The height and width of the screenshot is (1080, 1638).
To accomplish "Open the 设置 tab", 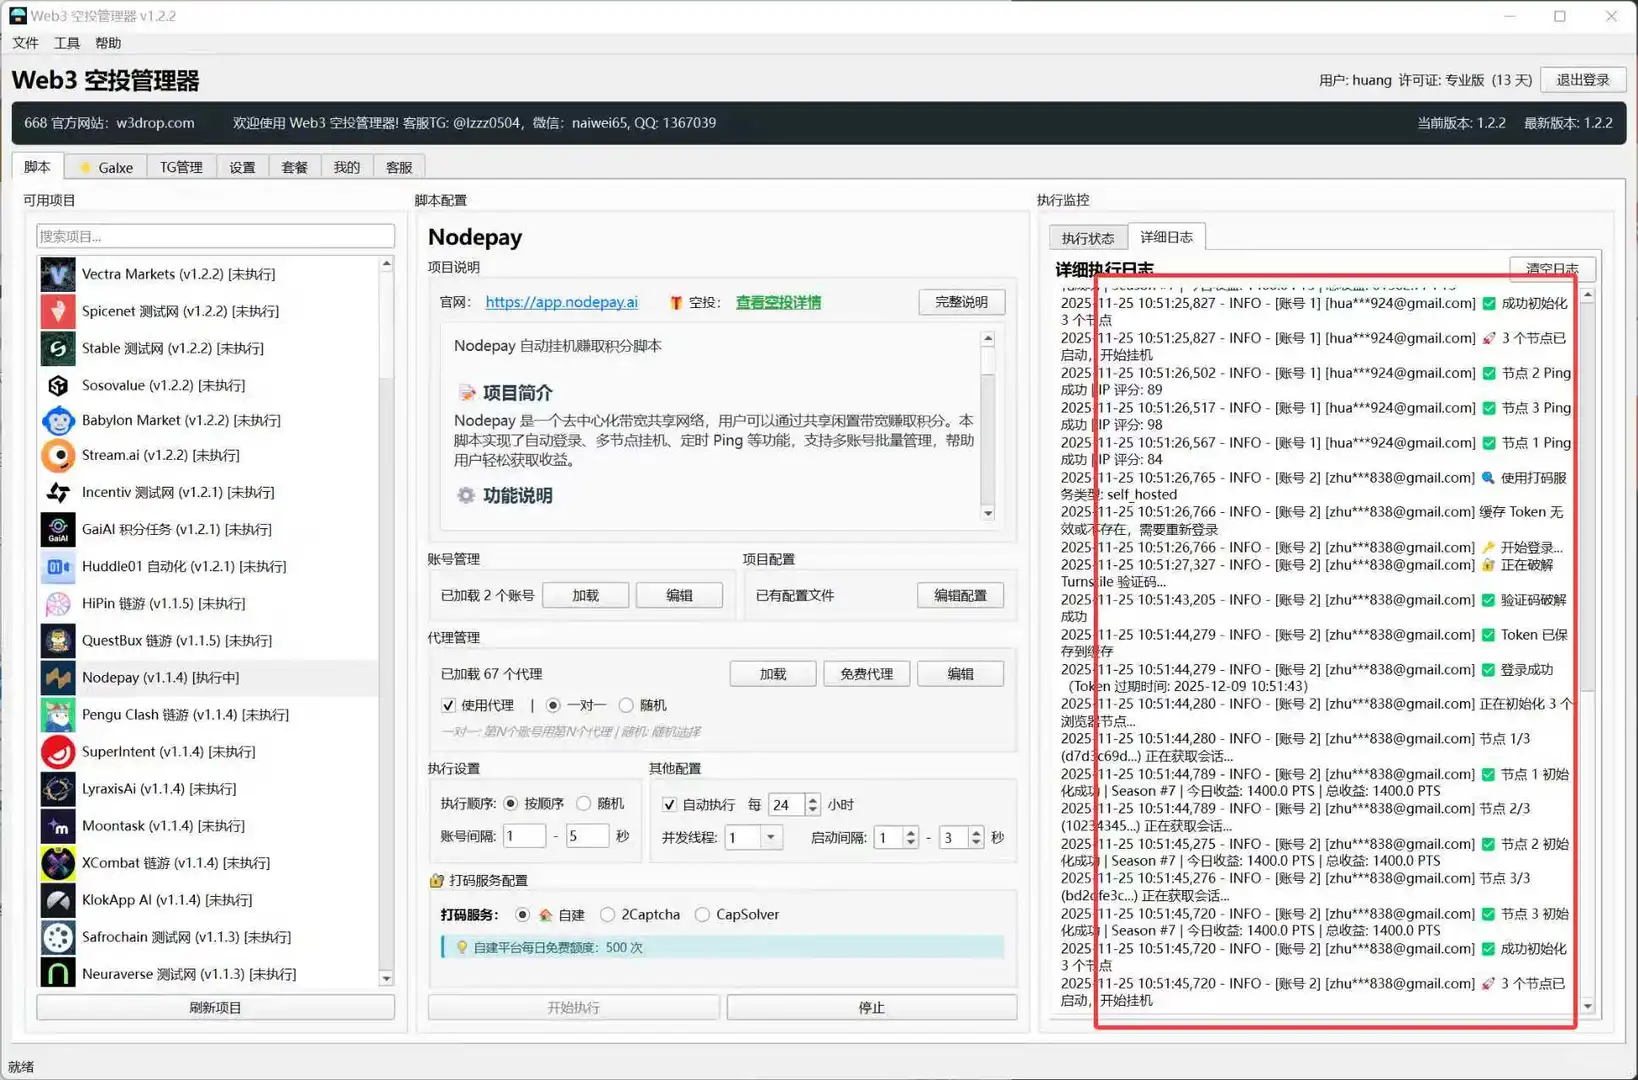I will pos(242,167).
